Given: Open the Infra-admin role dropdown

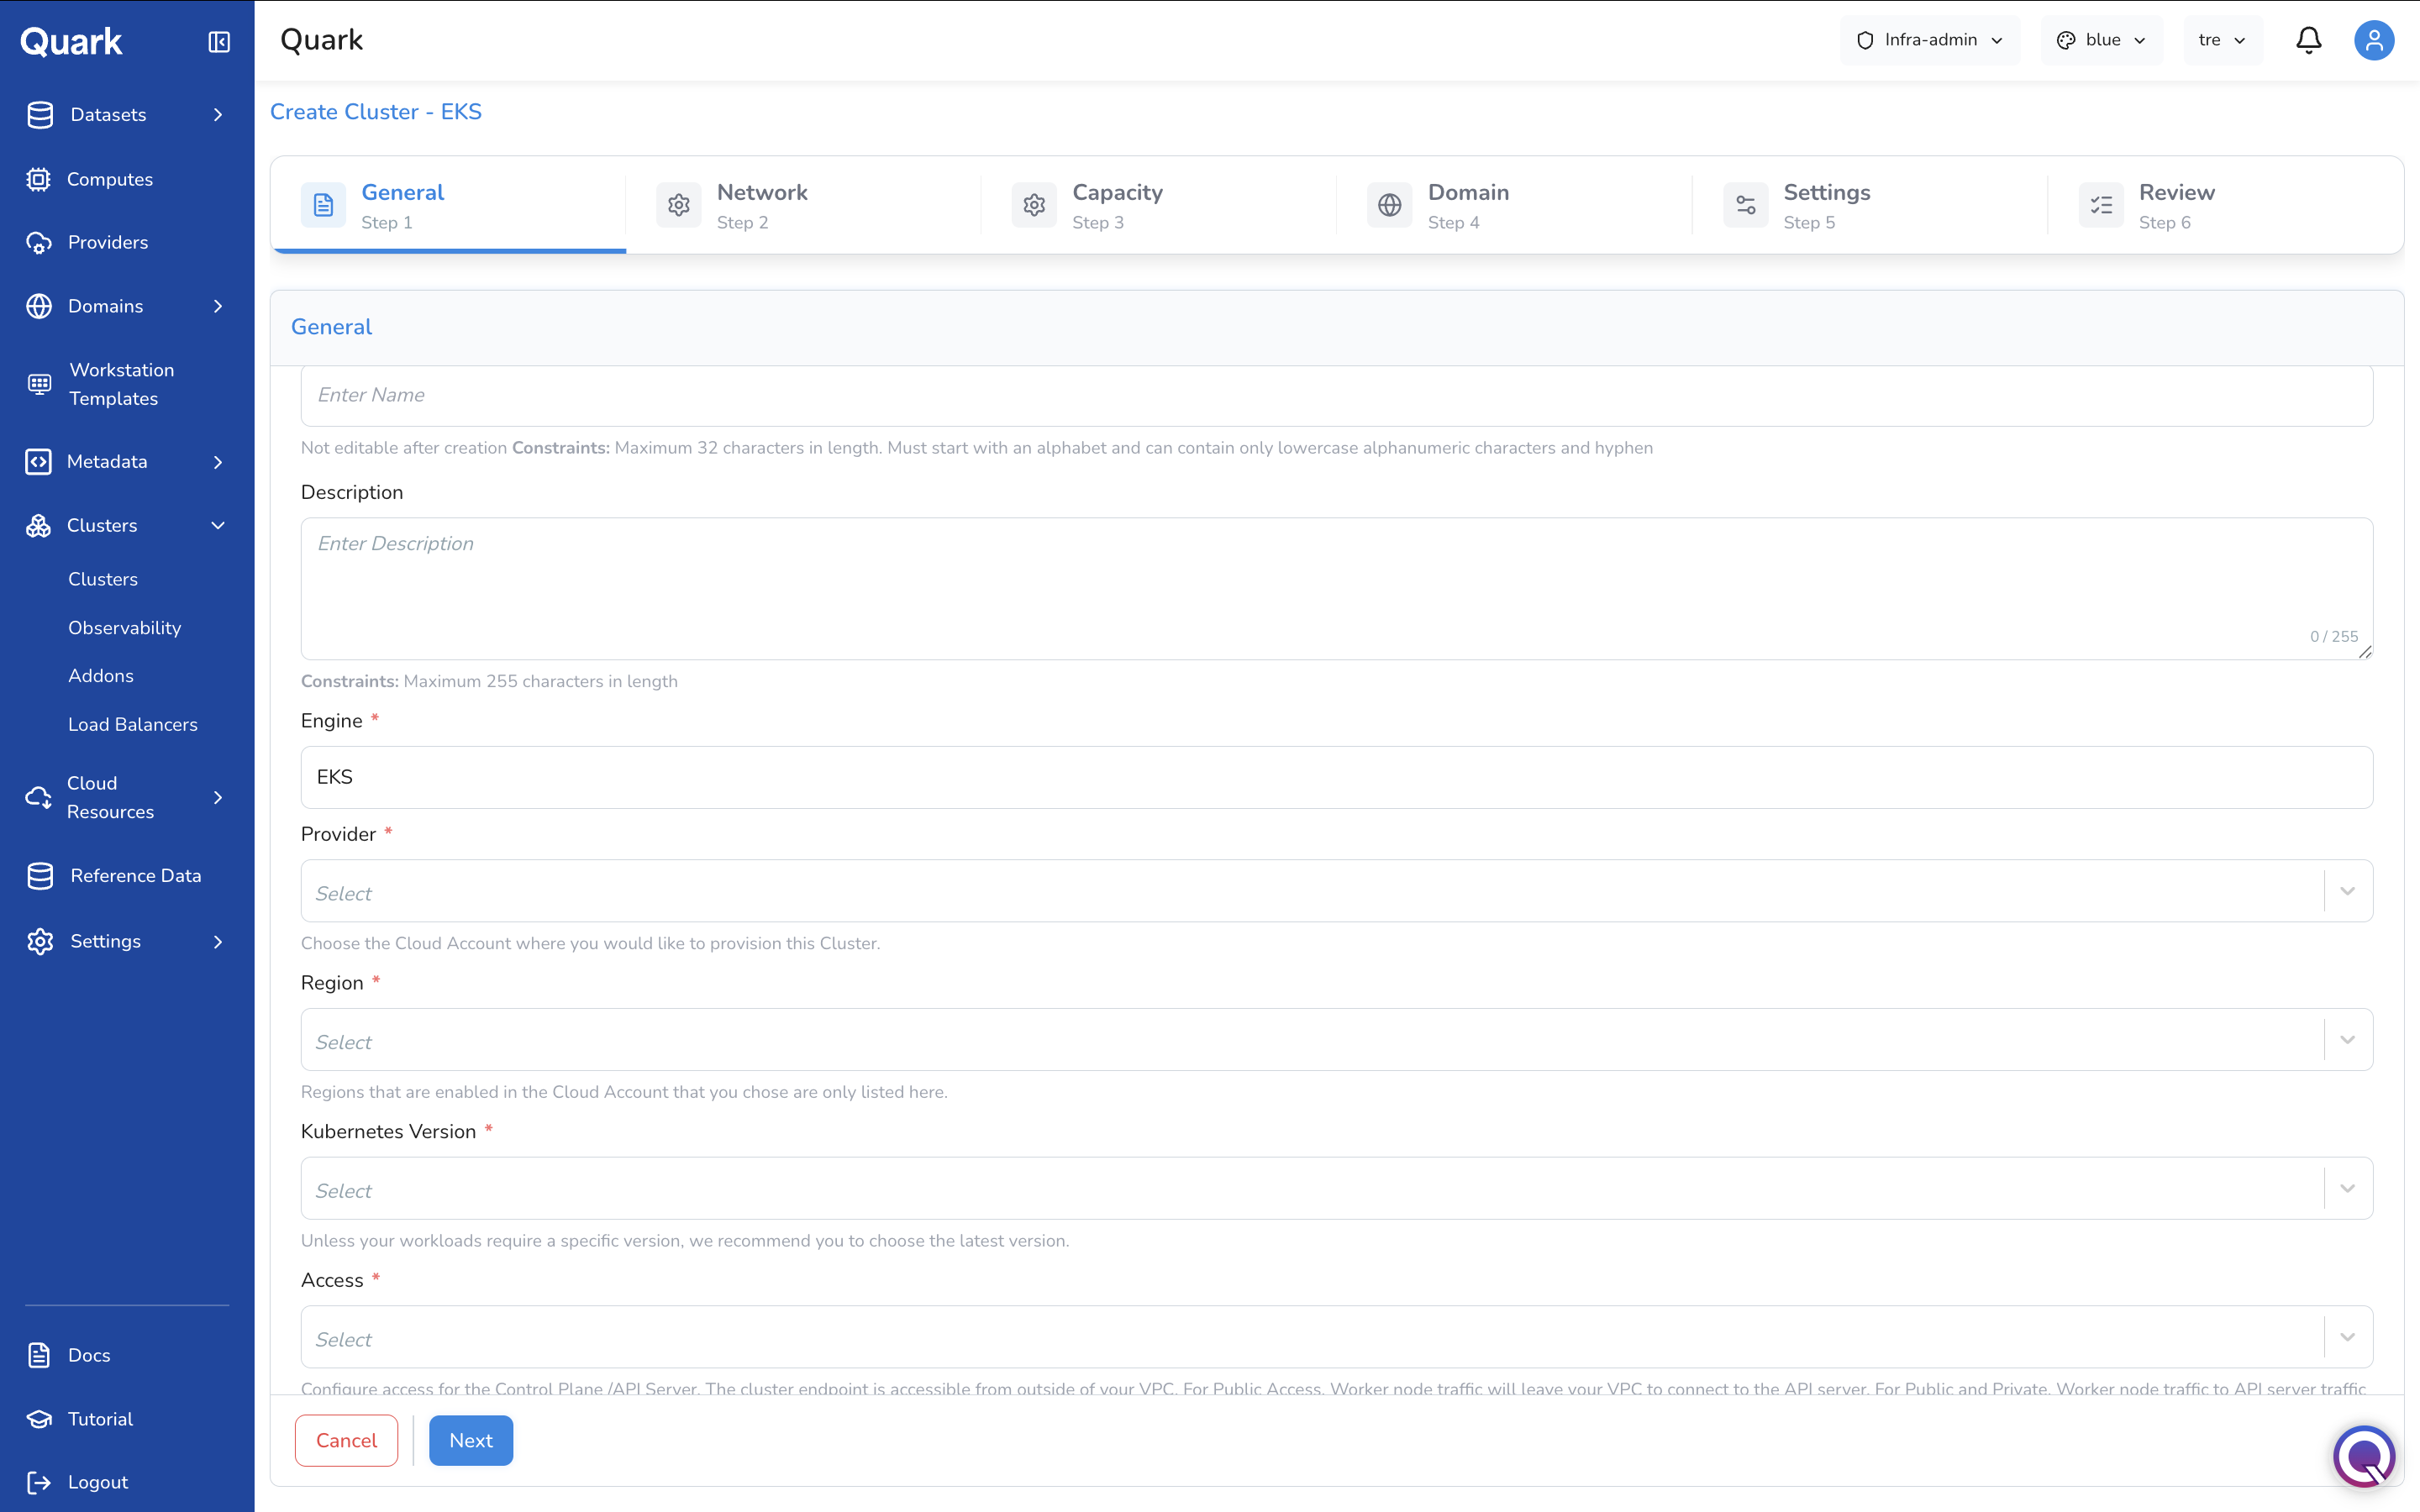Looking at the screenshot, I should click(x=1930, y=40).
